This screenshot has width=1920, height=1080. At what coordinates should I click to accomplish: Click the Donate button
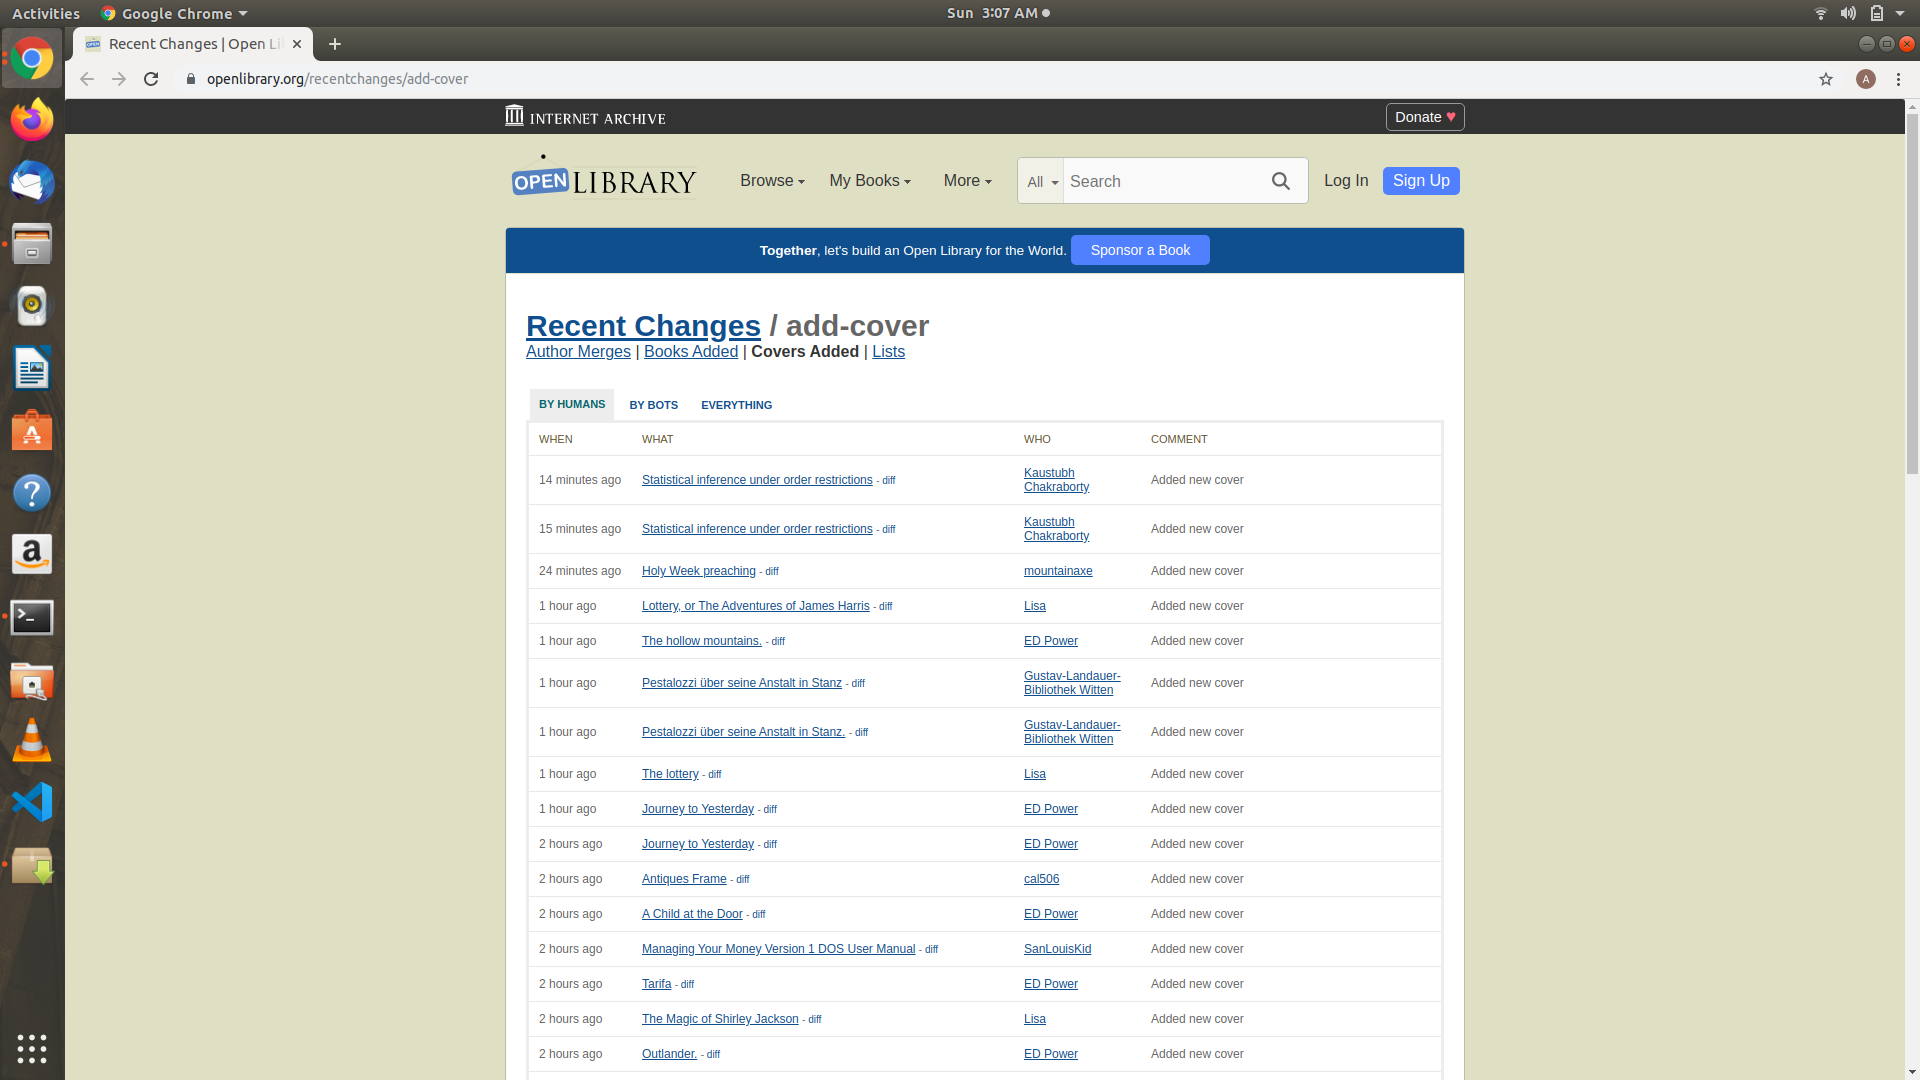[x=1425, y=117]
